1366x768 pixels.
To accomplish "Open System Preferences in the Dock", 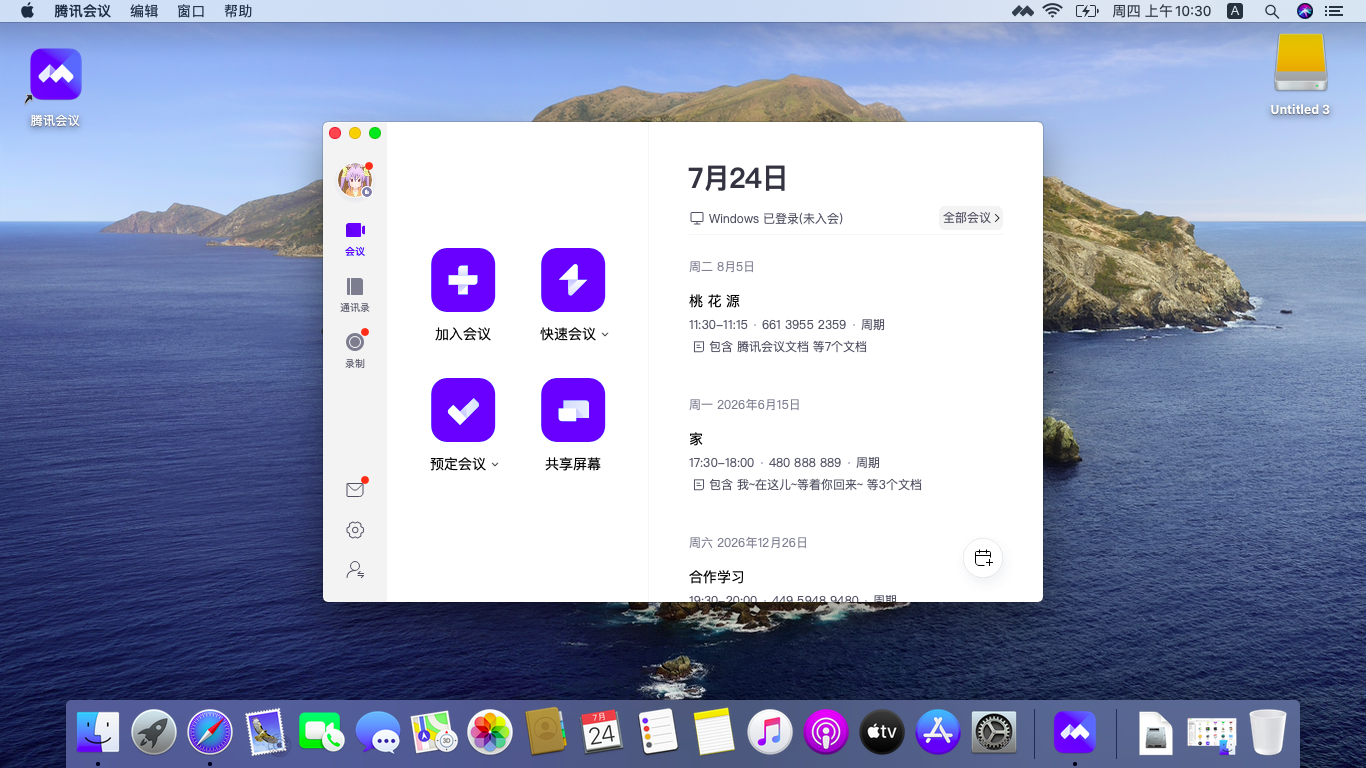I will [x=994, y=733].
